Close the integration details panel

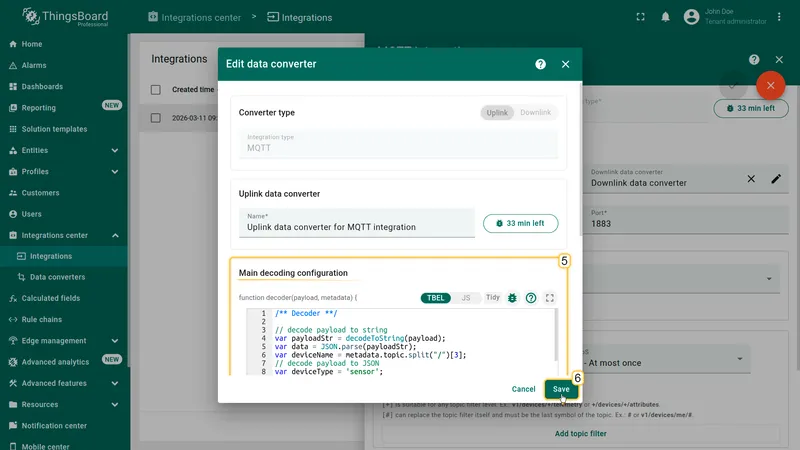tap(779, 60)
